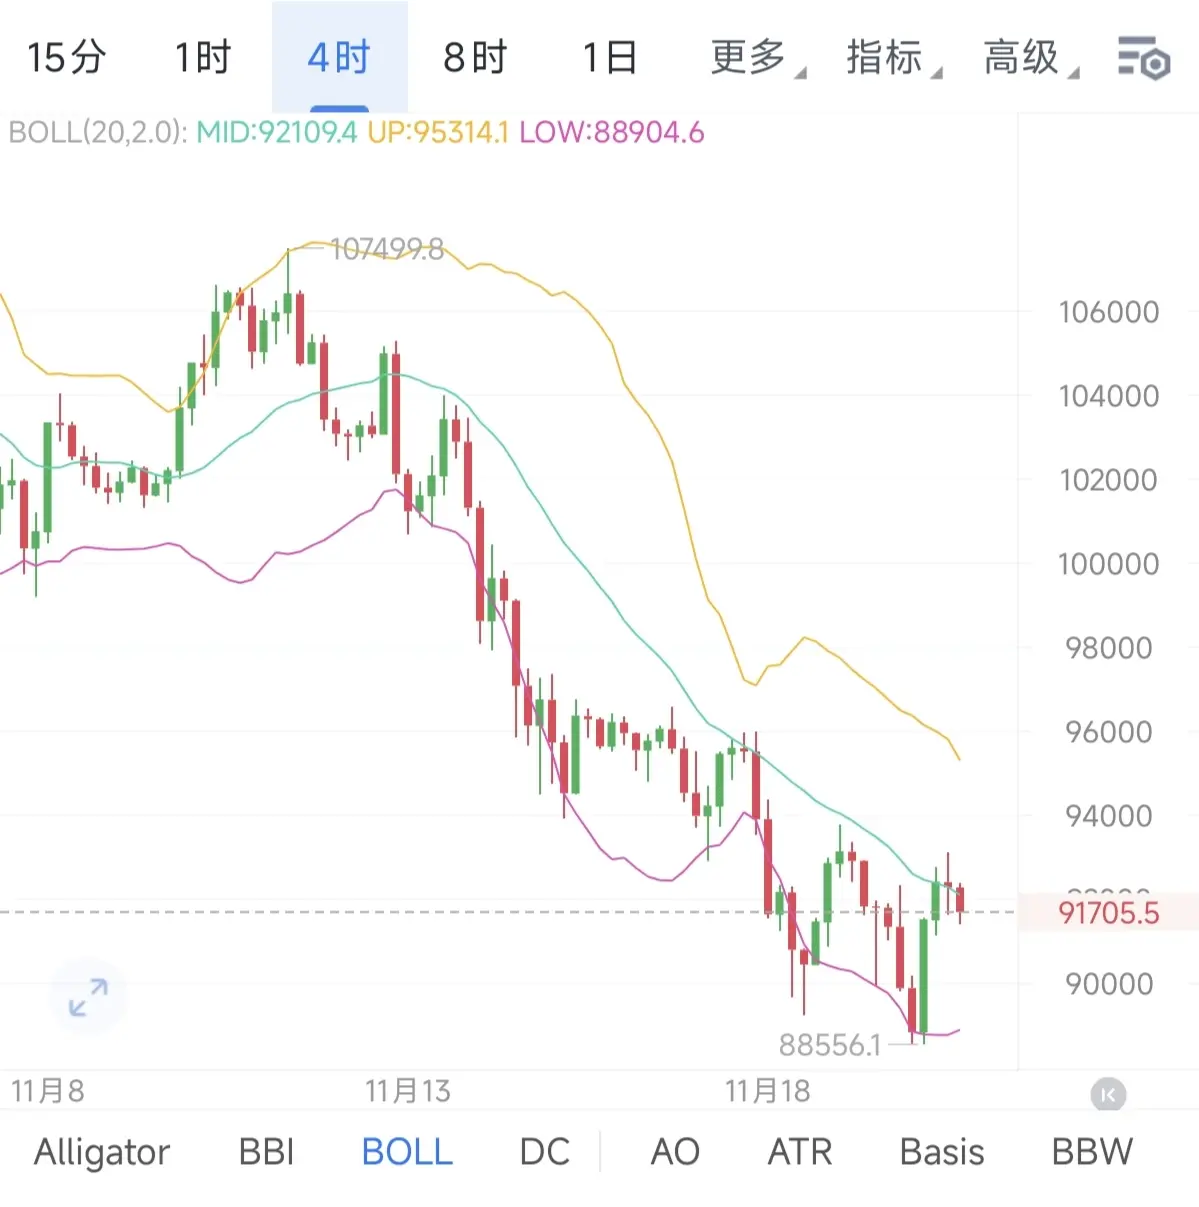Switch to 8时 timeframe

coord(475,57)
